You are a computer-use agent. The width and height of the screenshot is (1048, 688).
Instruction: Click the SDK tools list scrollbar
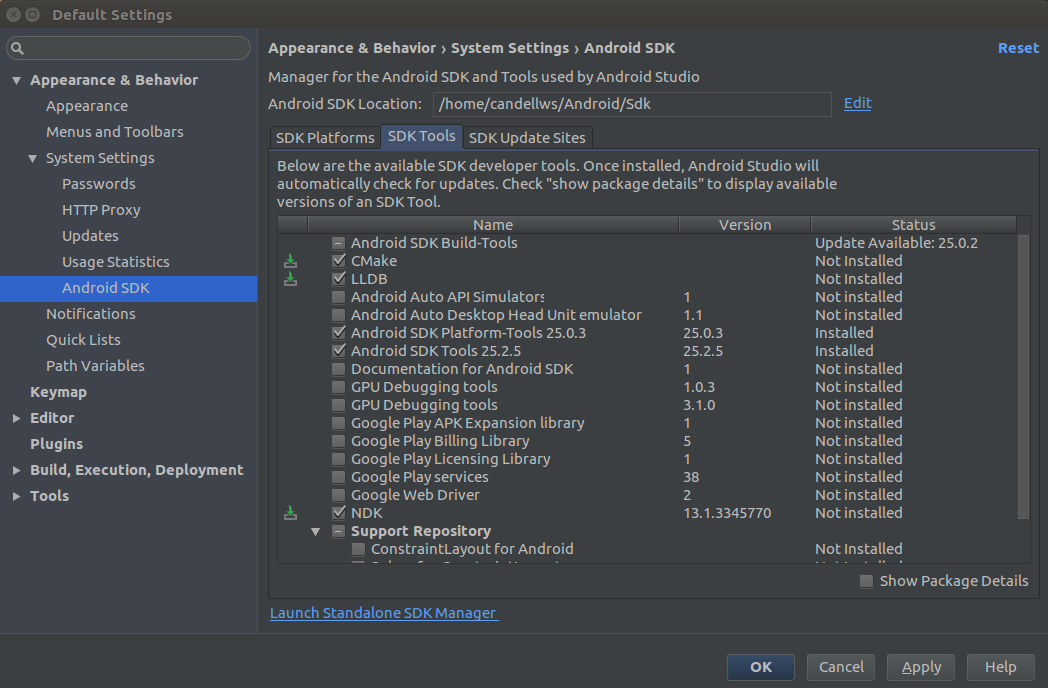1023,376
